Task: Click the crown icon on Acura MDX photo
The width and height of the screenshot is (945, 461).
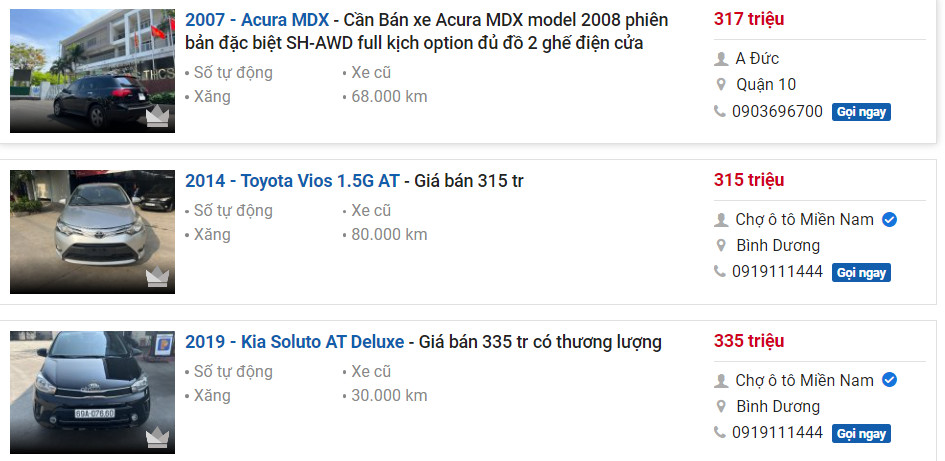Action: point(158,117)
